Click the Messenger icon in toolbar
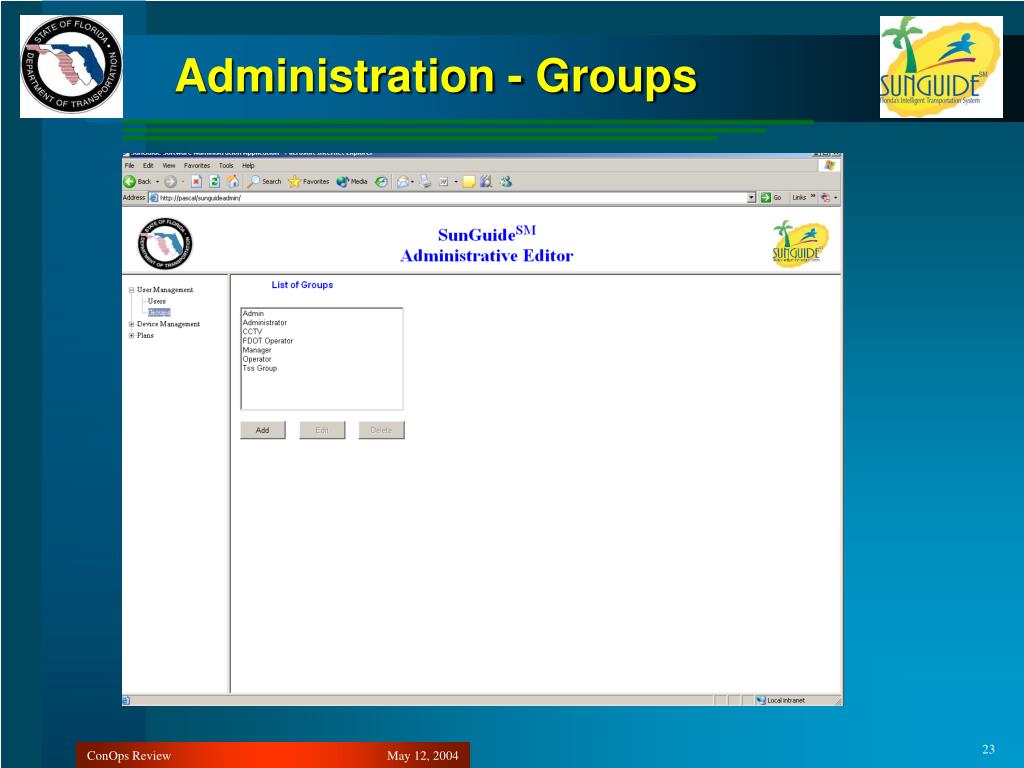Viewport: 1024px width, 768px height. click(506, 182)
